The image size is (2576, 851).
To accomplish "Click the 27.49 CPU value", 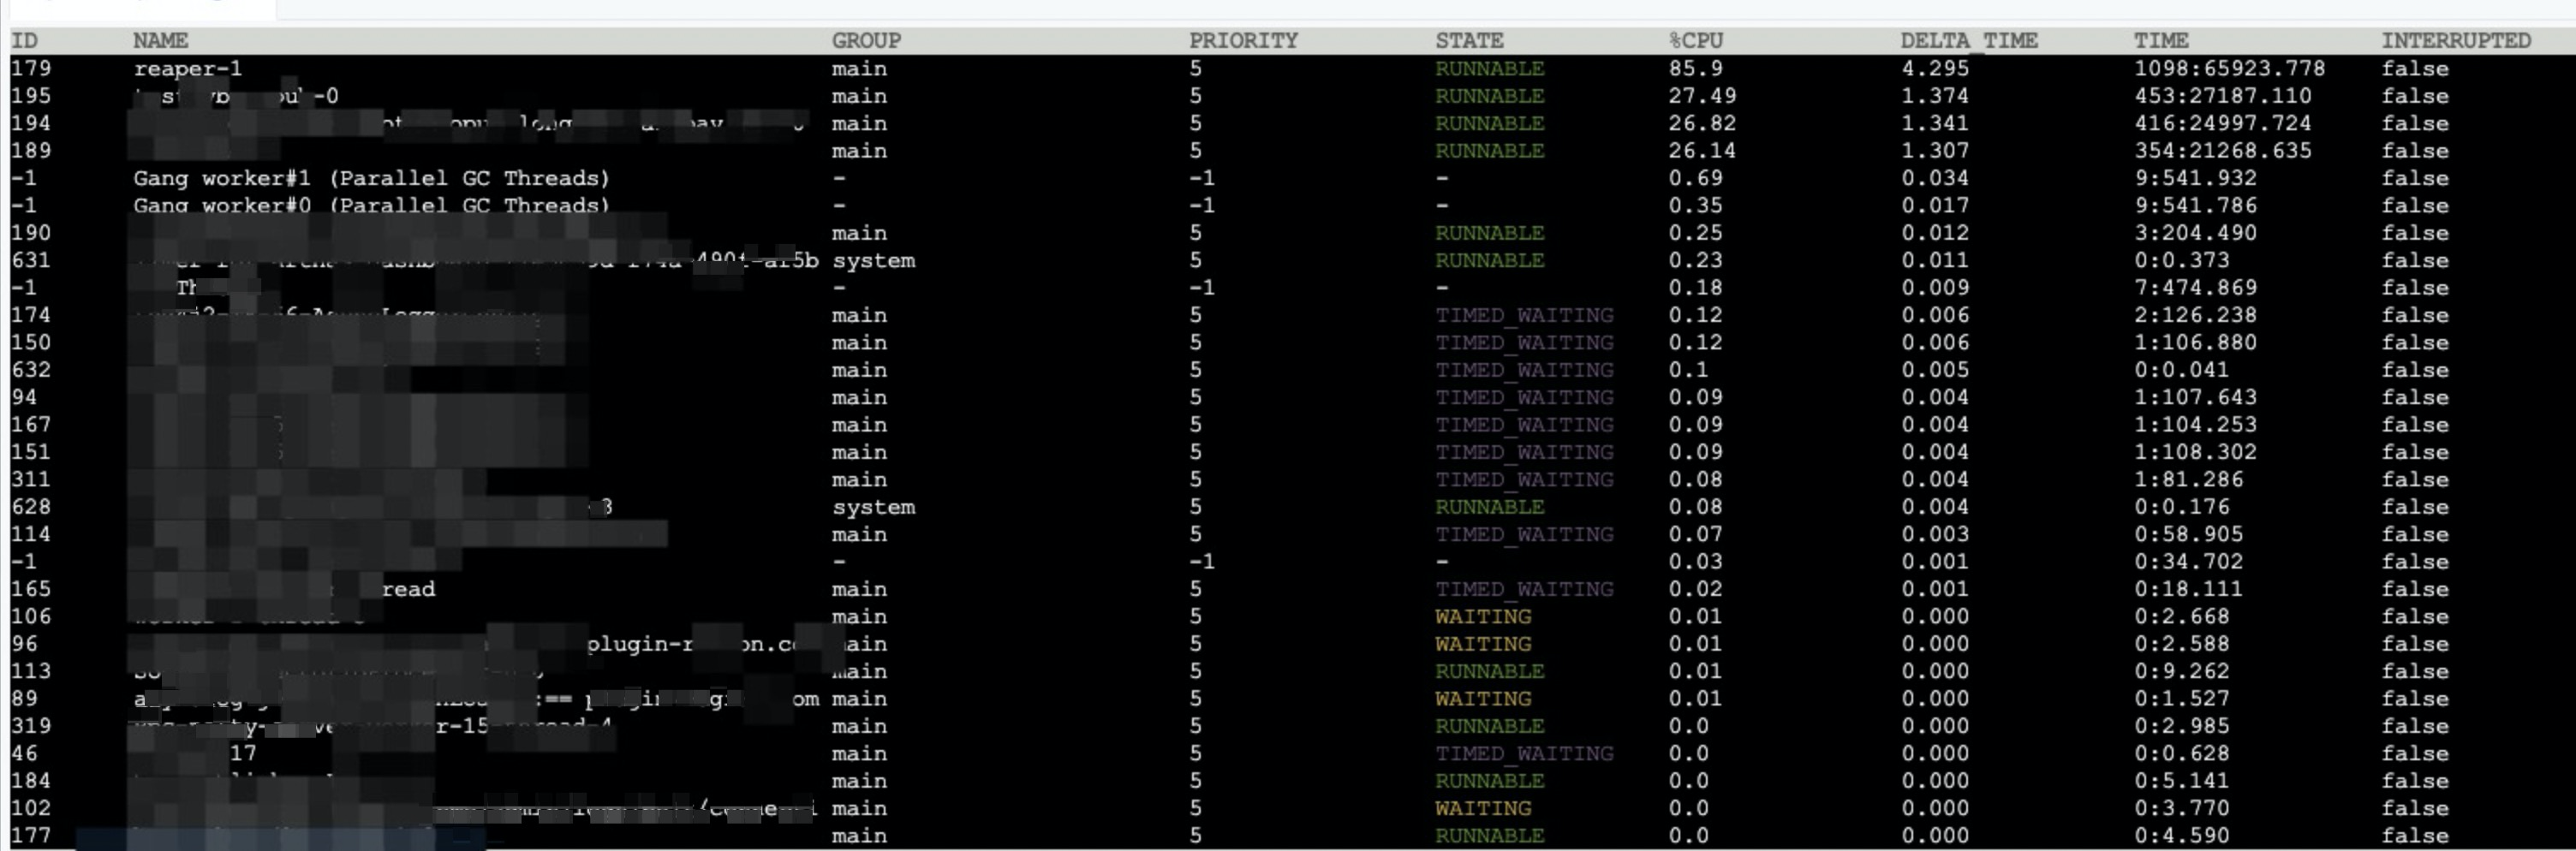I will [x=1703, y=96].
